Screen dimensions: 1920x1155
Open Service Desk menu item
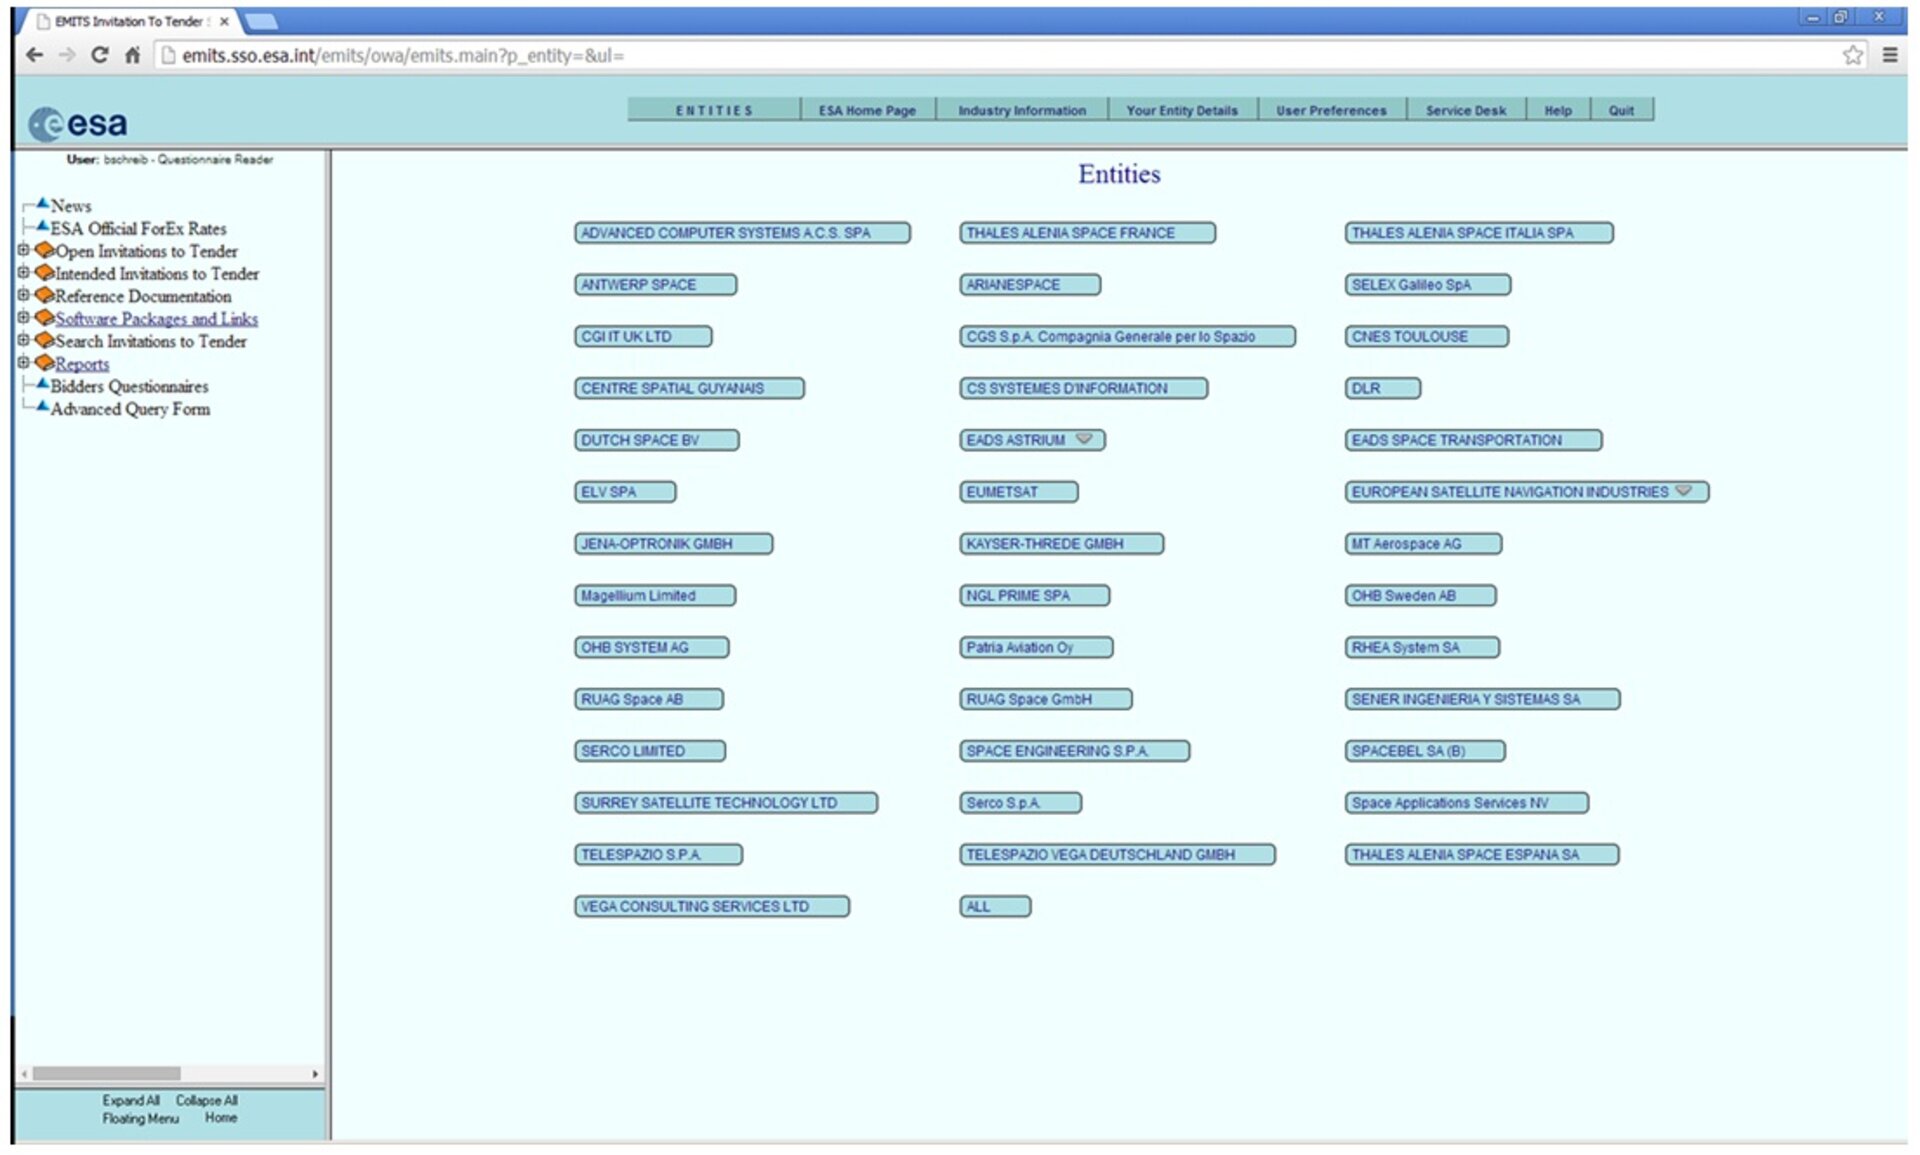[x=1466, y=110]
